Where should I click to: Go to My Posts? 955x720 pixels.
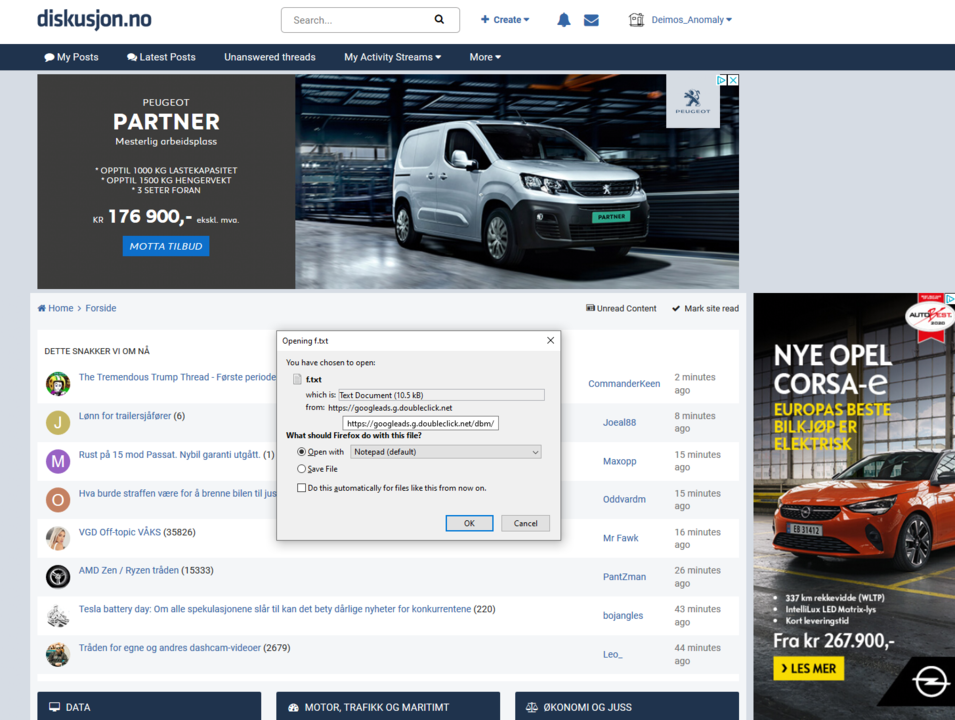(x=71, y=57)
